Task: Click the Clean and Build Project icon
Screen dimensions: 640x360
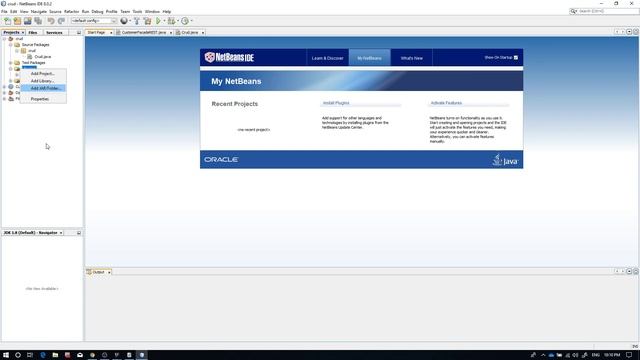Action: click(147, 21)
